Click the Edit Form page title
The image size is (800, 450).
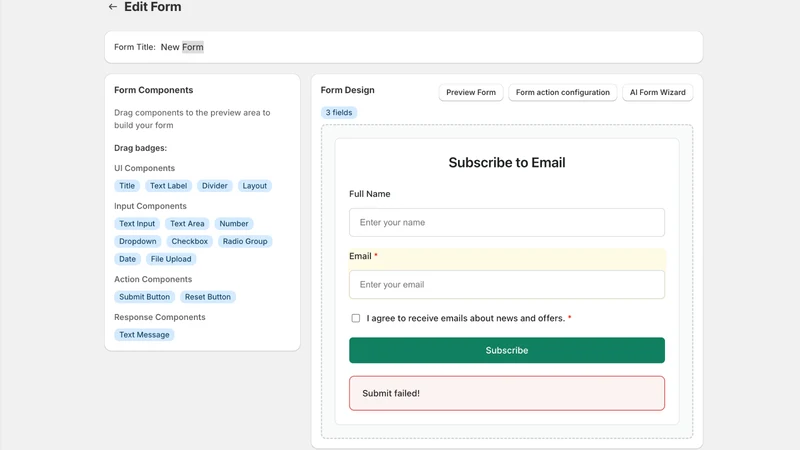coord(153,7)
